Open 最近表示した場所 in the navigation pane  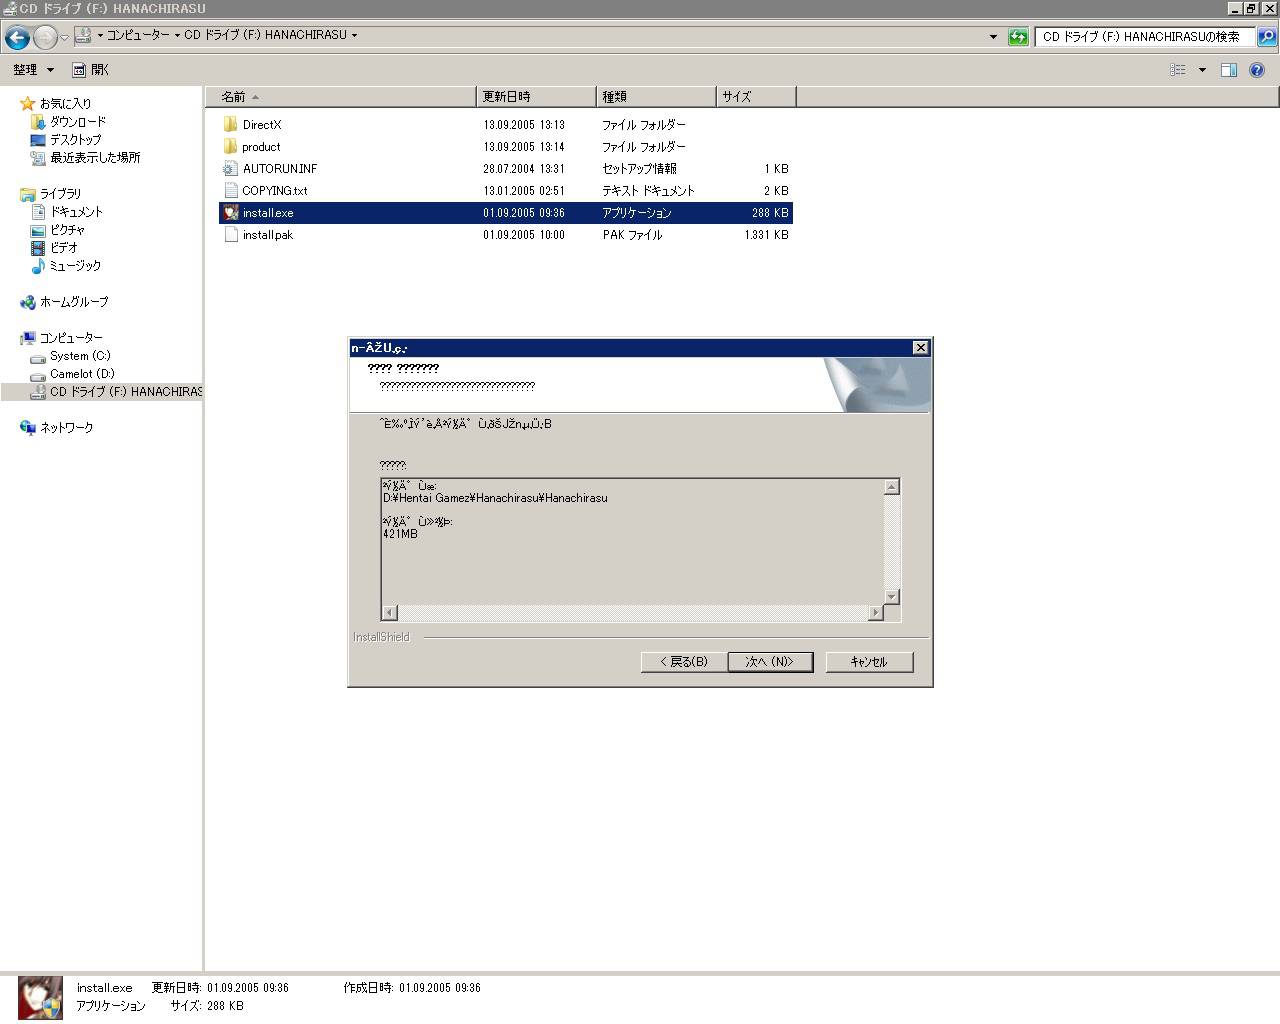[95, 158]
